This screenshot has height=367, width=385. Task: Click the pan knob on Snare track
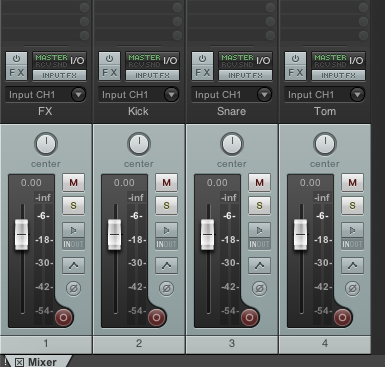[x=232, y=144]
